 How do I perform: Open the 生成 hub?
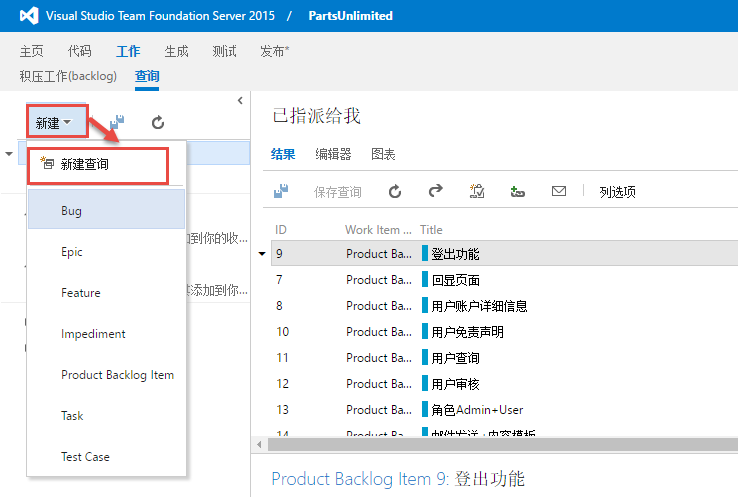pos(176,51)
